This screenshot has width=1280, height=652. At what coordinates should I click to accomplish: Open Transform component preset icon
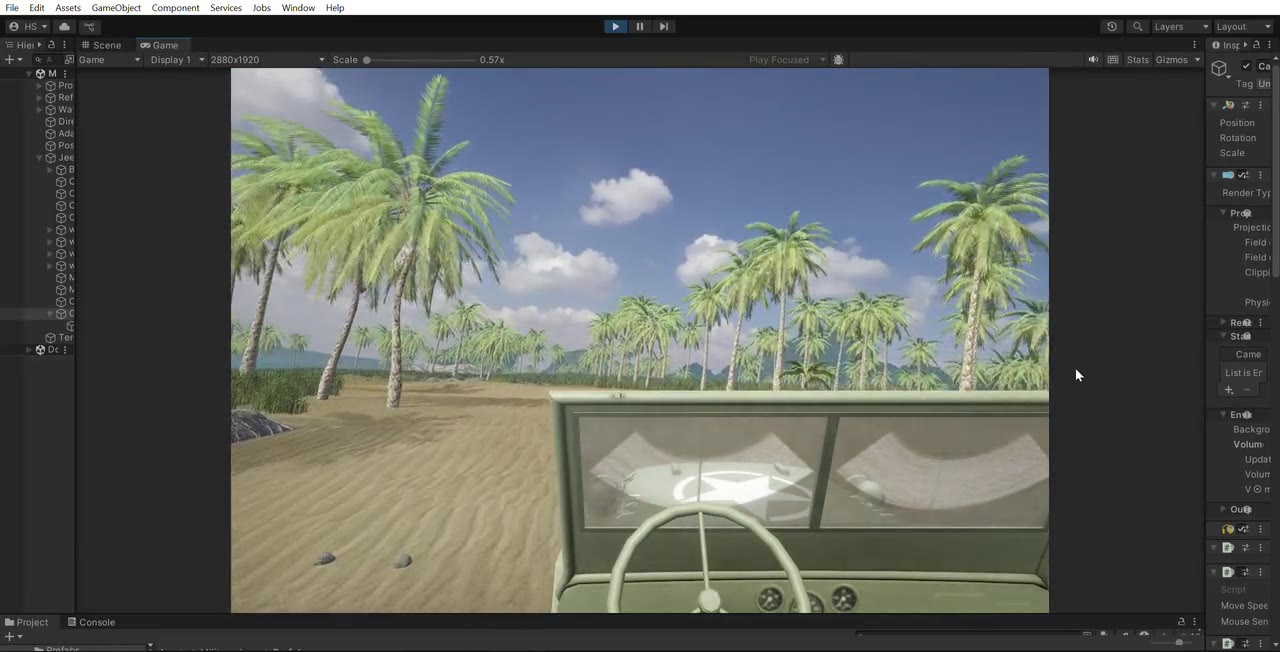tap(1246, 105)
